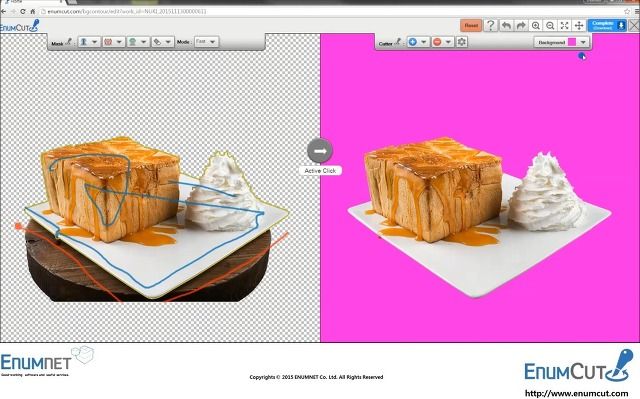This screenshot has width=640, height=399.
Task: Click the copyright 2015 ENUMNET text
Action: 316,377
